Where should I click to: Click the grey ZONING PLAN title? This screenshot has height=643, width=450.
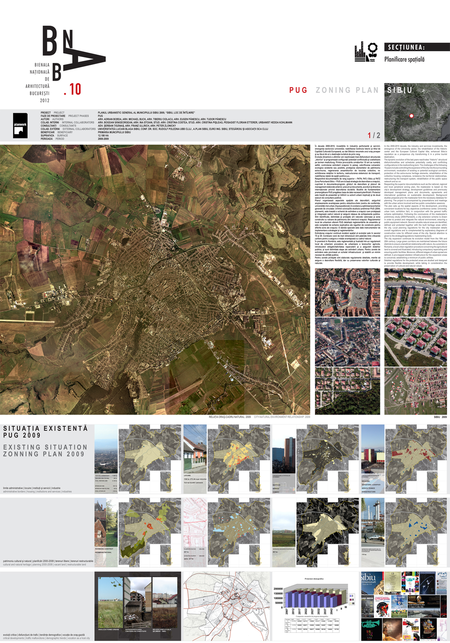click(x=347, y=90)
